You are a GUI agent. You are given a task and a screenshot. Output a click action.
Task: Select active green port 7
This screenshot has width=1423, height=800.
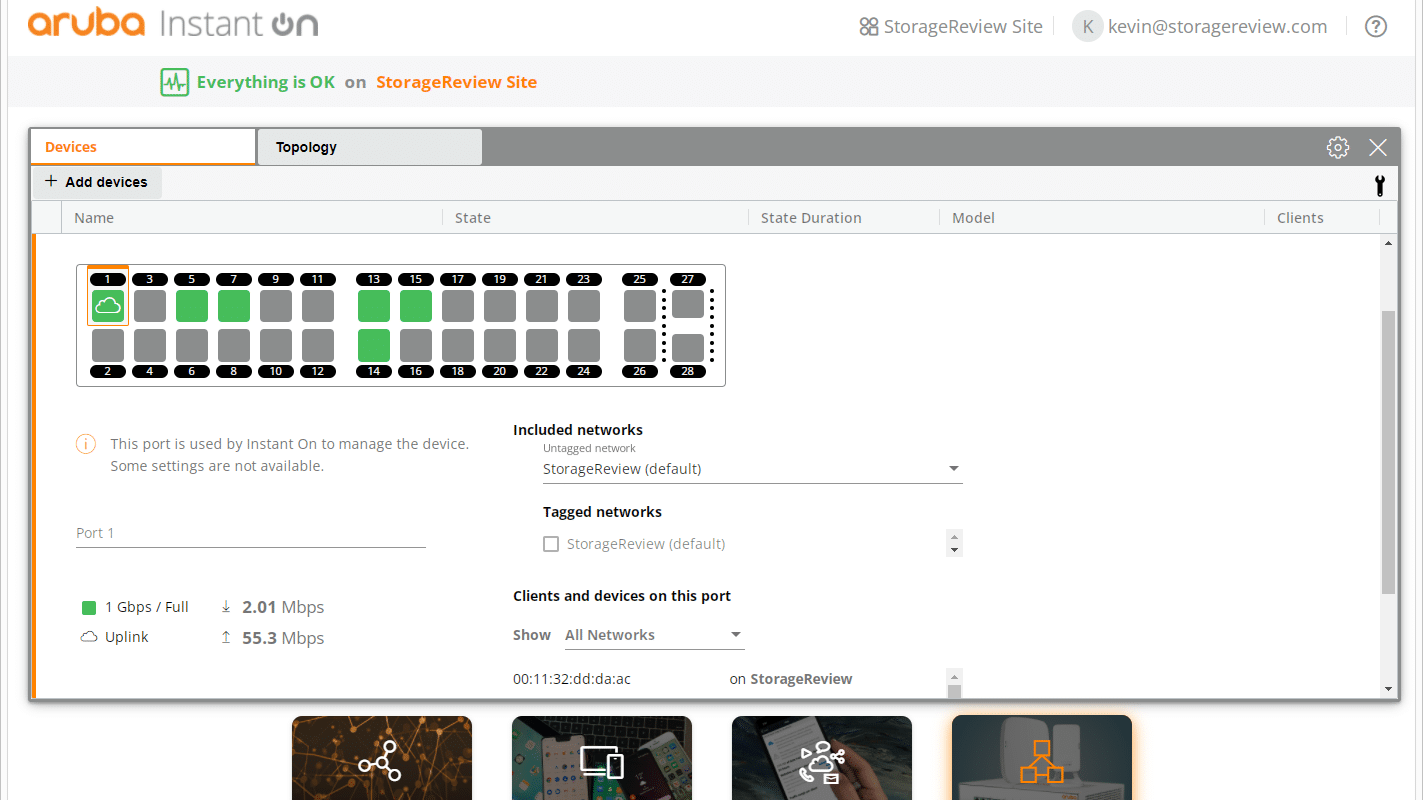(234, 306)
